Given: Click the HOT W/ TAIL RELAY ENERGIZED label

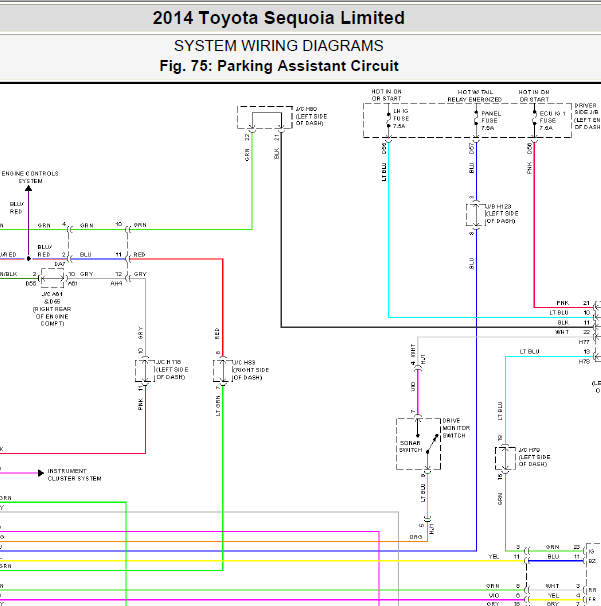Looking at the screenshot, I should tap(475, 96).
